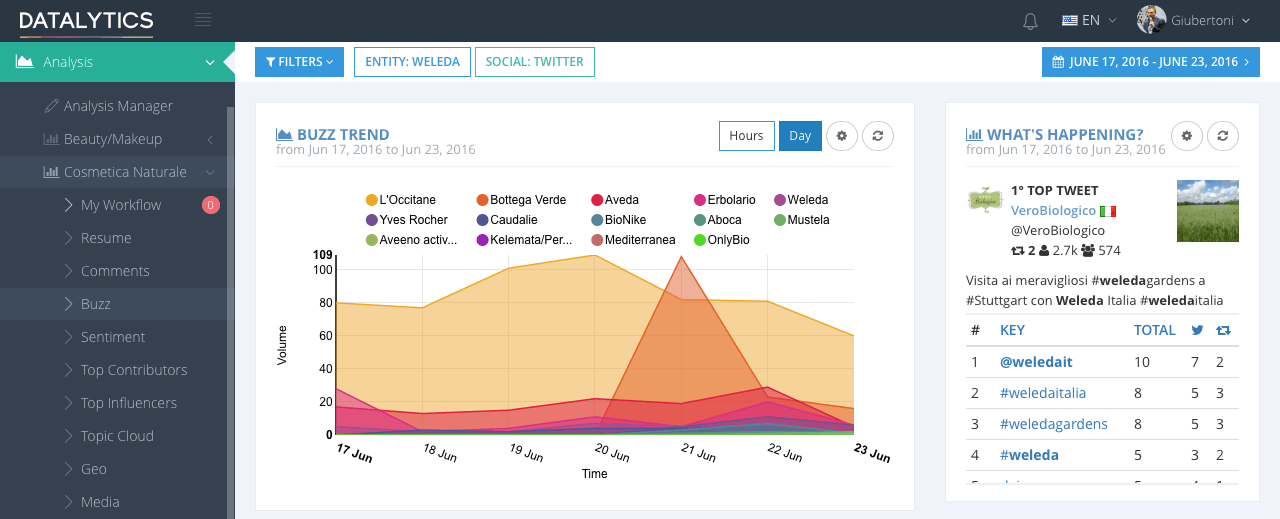The image size is (1280, 519).
Task: Toggle Kelemata/Per... legend entry
Action: [523, 240]
